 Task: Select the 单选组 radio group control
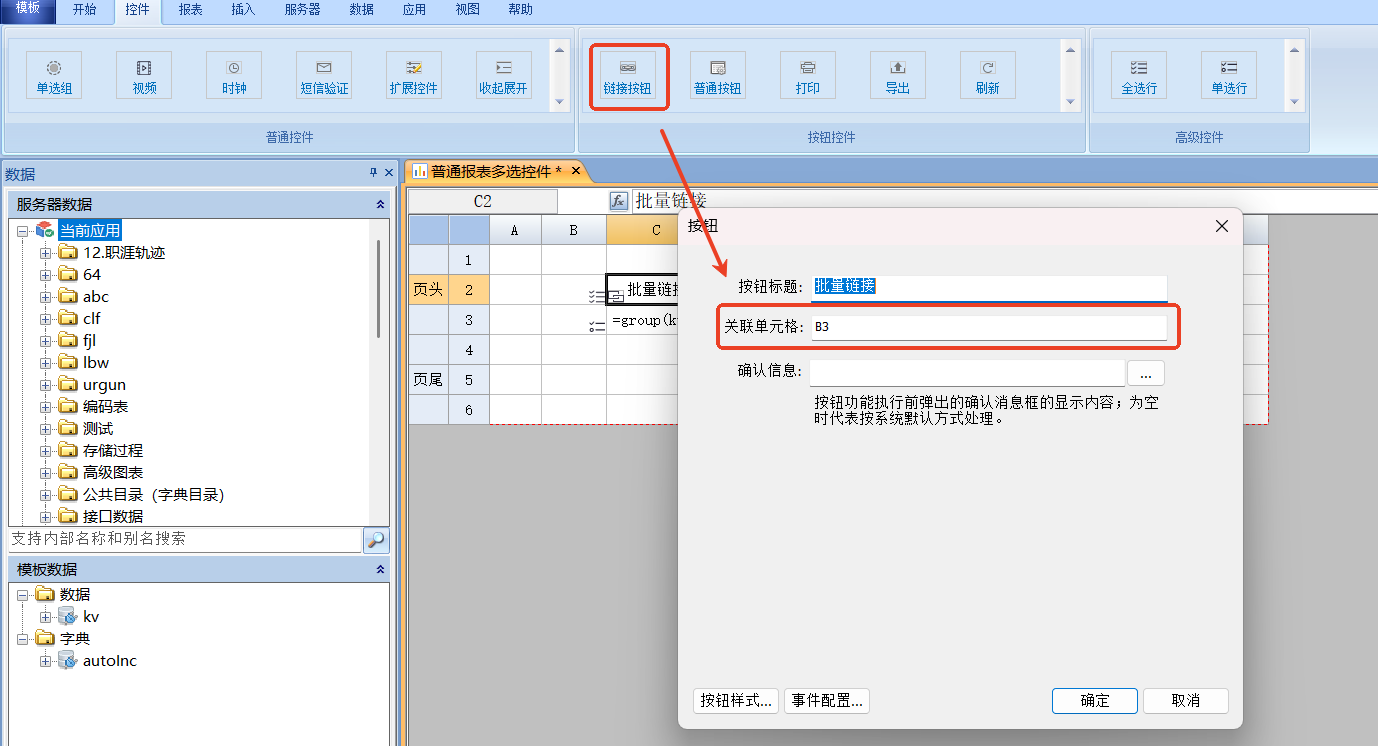(x=54, y=76)
